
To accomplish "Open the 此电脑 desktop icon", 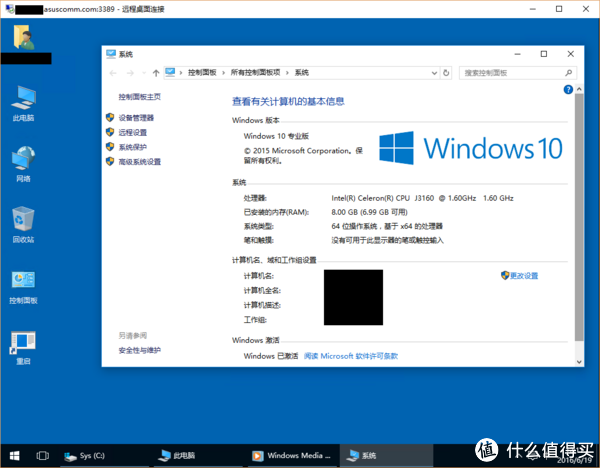I will pyautogui.click(x=23, y=103).
